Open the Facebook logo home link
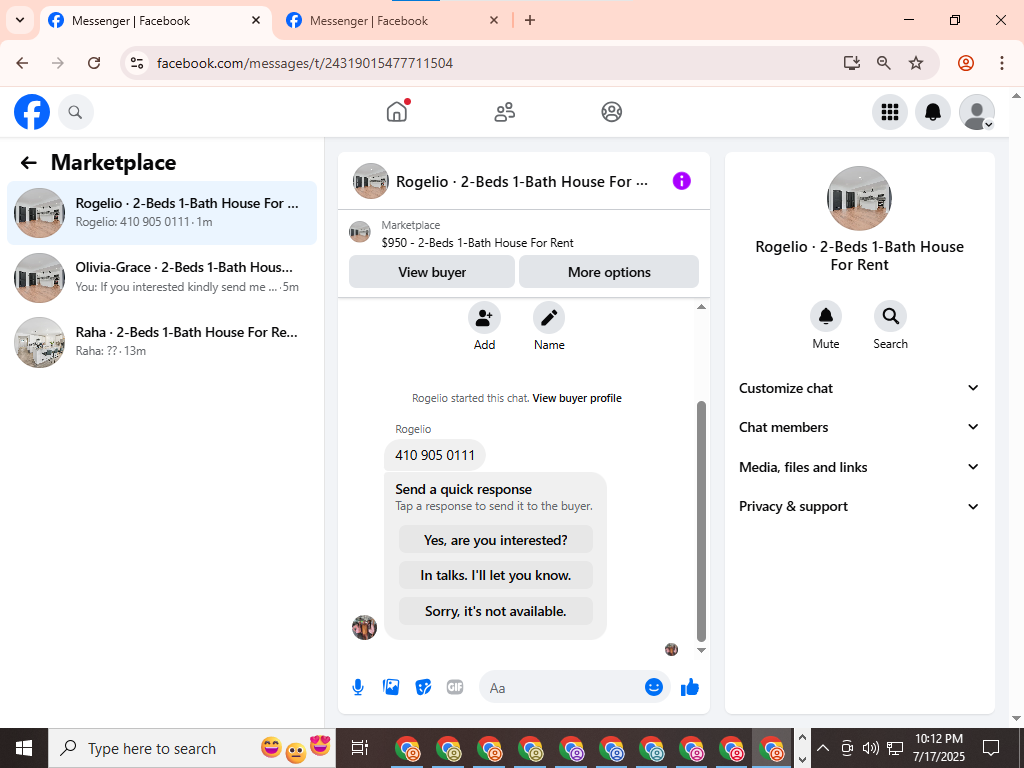 (32, 112)
